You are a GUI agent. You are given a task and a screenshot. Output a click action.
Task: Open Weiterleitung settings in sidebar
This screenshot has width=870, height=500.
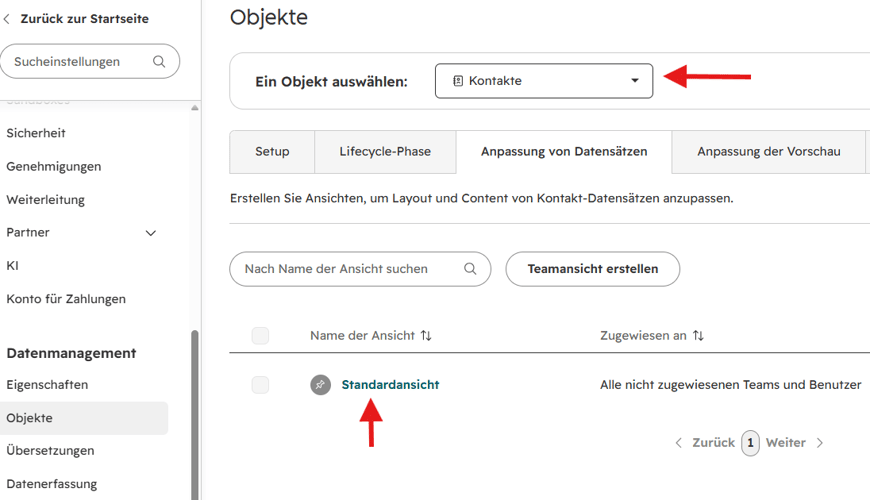click(x=45, y=200)
